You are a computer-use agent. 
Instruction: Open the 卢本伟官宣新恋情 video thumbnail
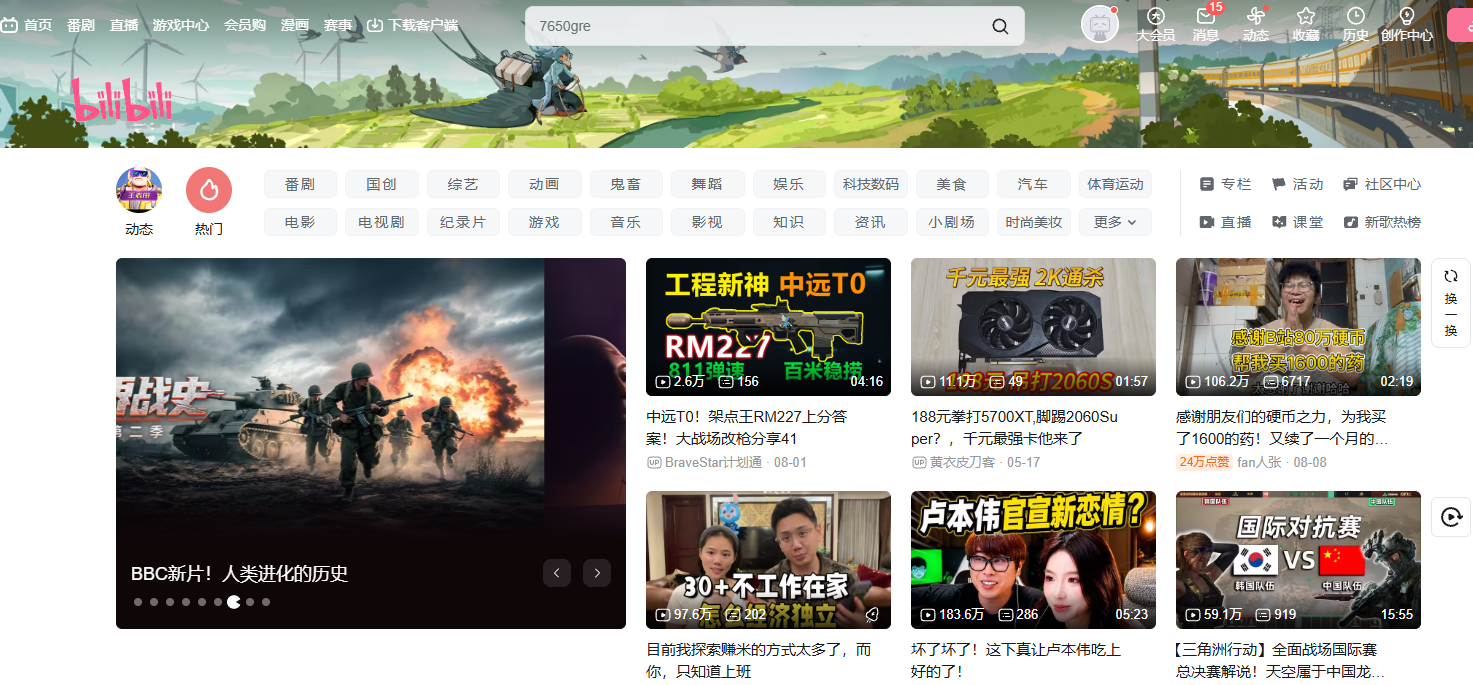pyautogui.click(x=1033, y=560)
